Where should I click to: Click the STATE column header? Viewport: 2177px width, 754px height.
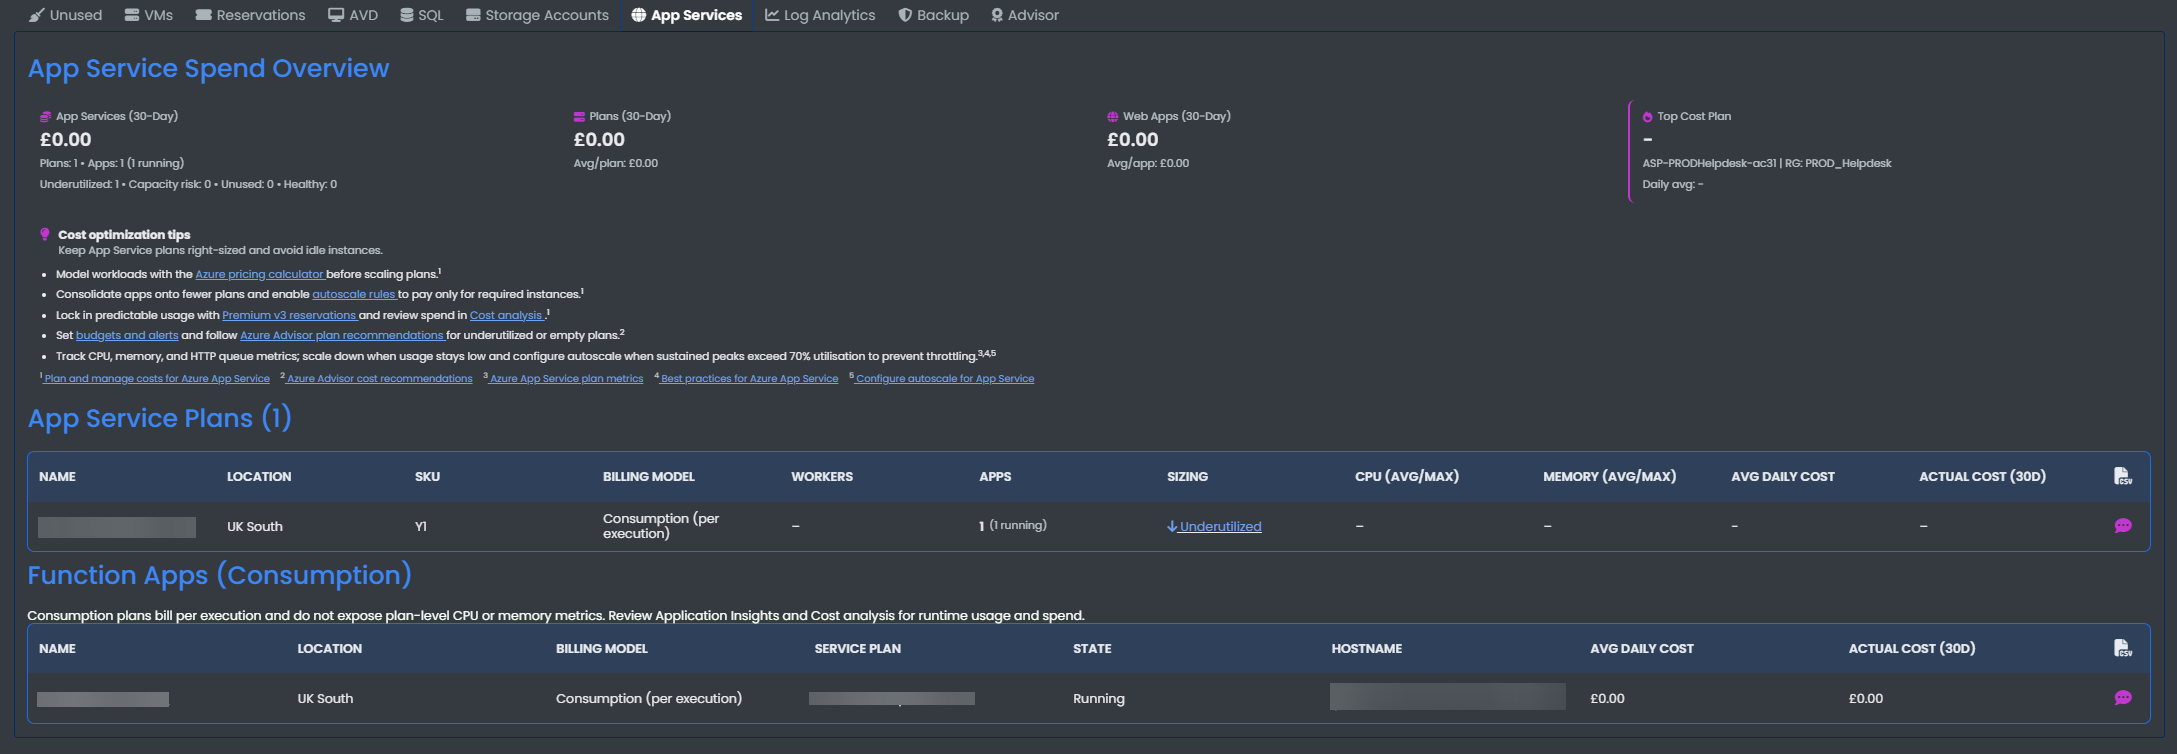1092,649
